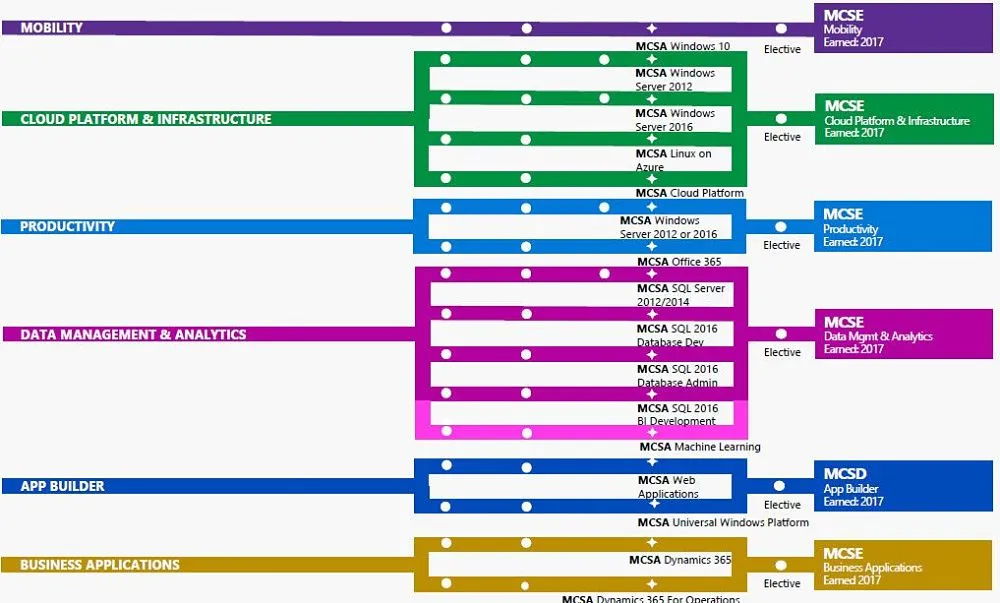This screenshot has height=603, width=1000.
Task: Select MCSA Windows Server 2012 or 2016
Action: [x=668, y=228]
